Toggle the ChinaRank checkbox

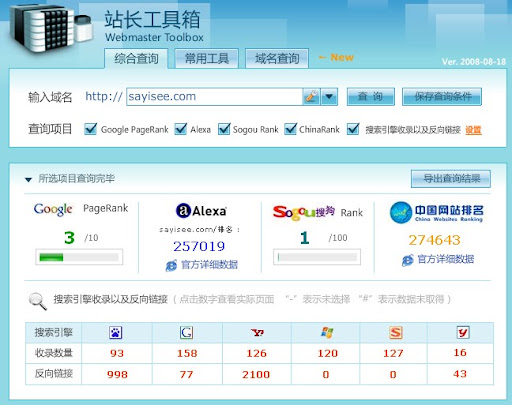tap(290, 129)
